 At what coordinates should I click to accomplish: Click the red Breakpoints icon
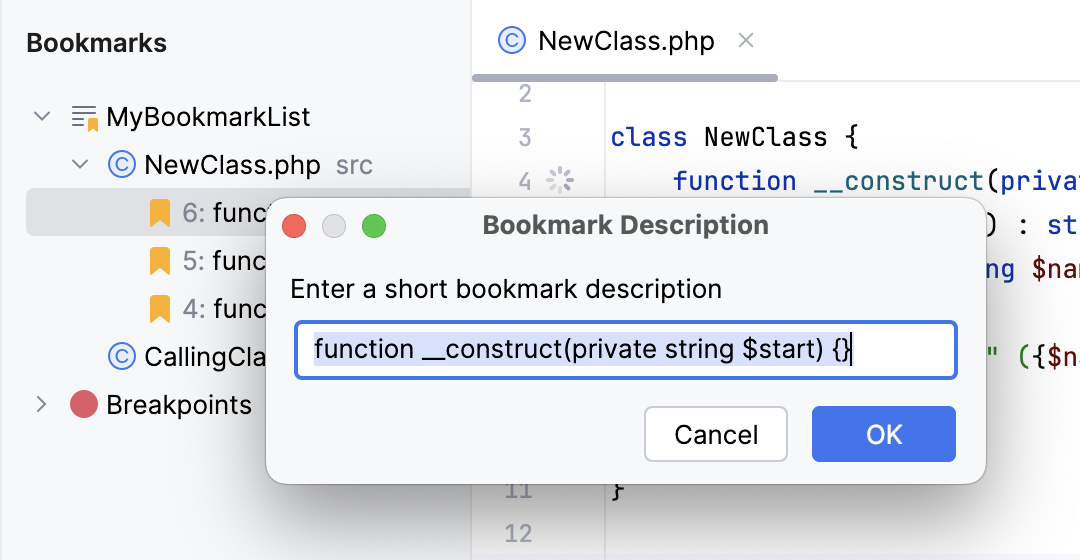tap(84, 405)
